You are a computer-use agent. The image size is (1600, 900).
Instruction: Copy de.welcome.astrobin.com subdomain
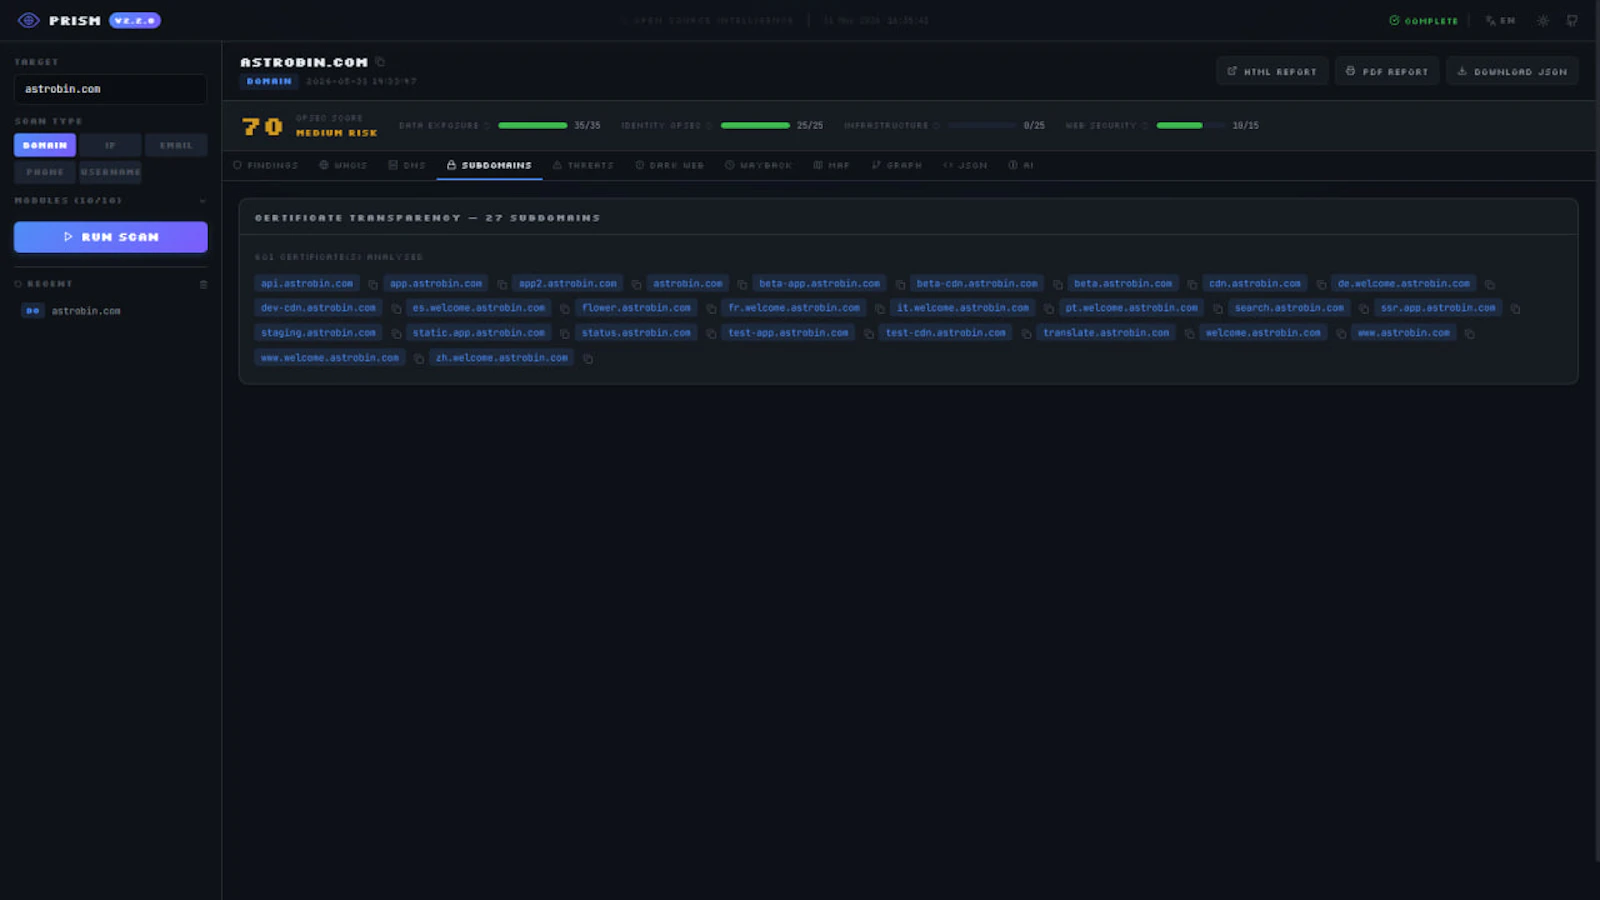pos(1490,285)
